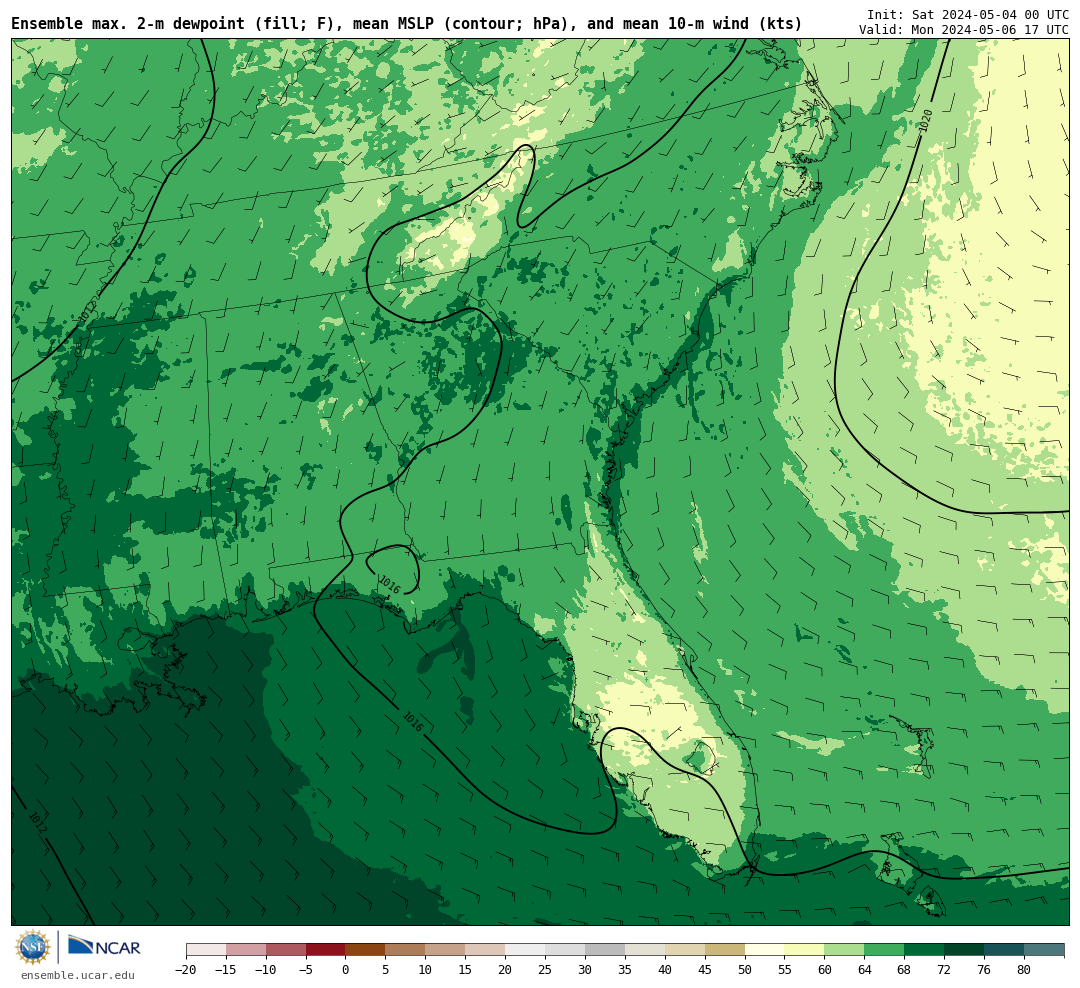Click the colorbar tick label 64
The height and width of the screenshot is (988, 1080).
coord(865,970)
